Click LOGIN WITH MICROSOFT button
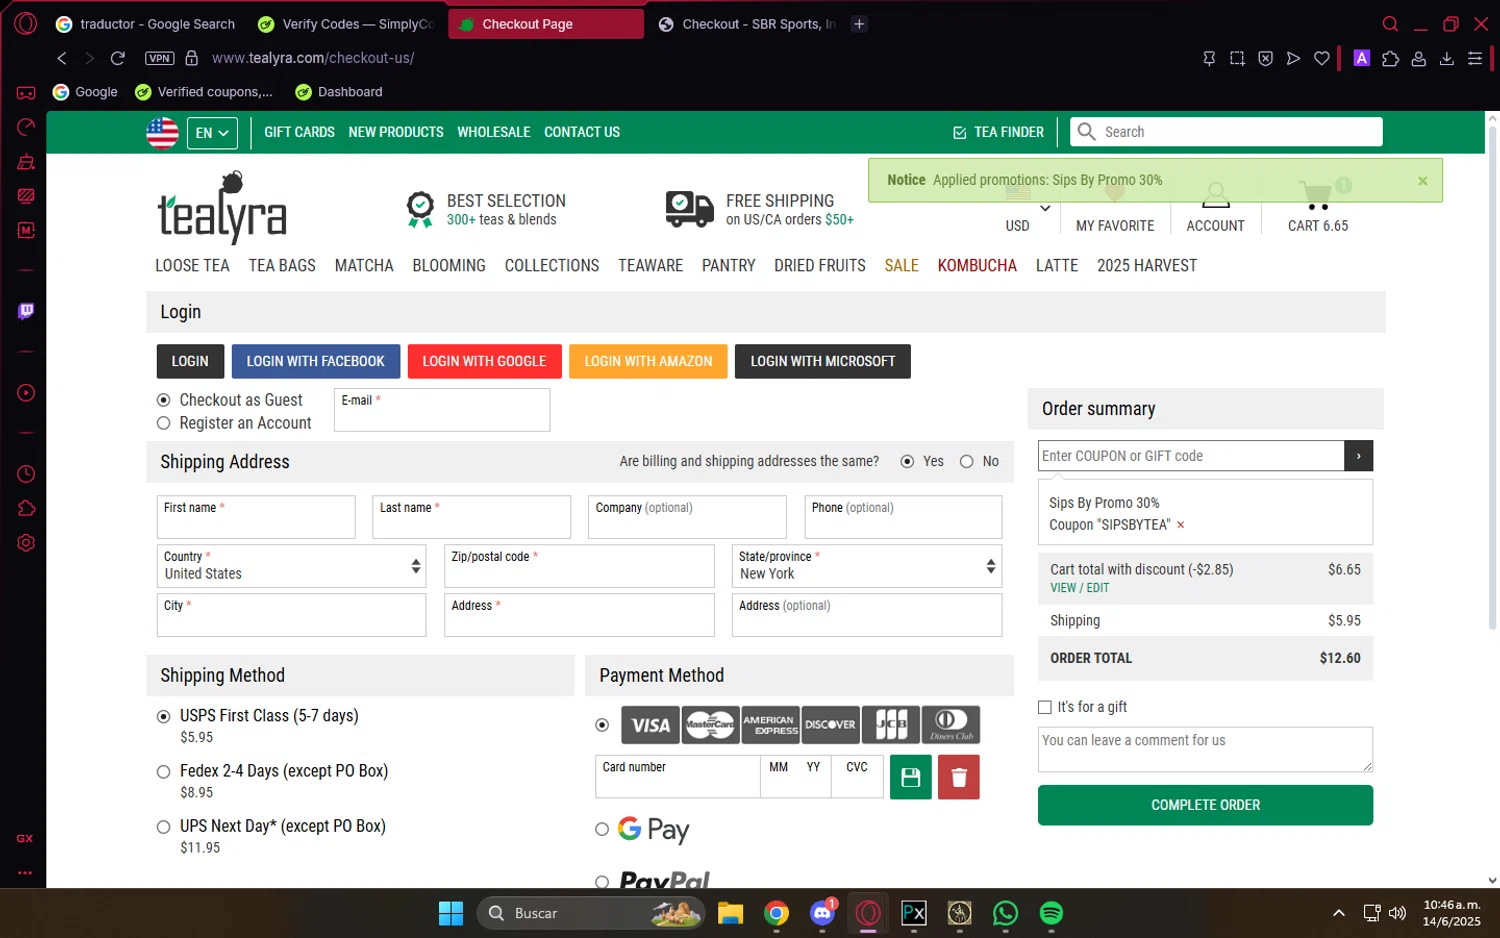This screenshot has height=938, width=1500. [x=823, y=361]
